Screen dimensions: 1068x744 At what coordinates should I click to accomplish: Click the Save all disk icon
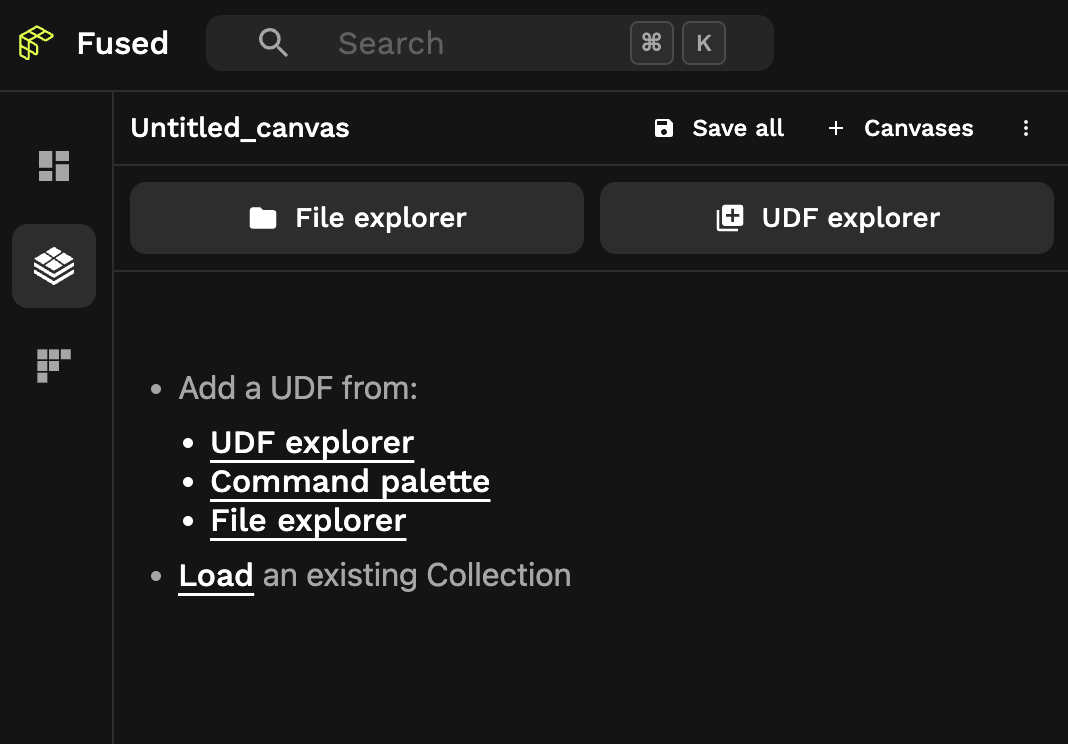[x=664, y=128]
